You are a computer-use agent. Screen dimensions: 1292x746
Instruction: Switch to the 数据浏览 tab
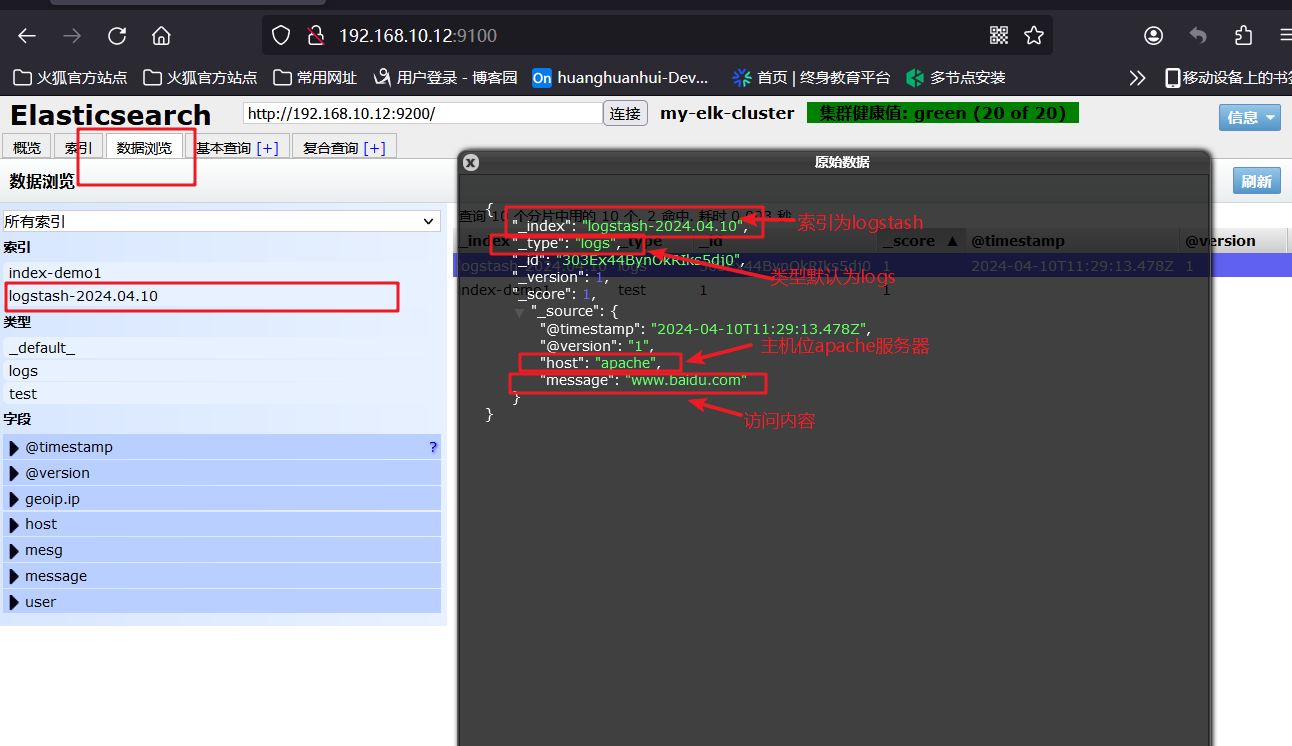144,148
